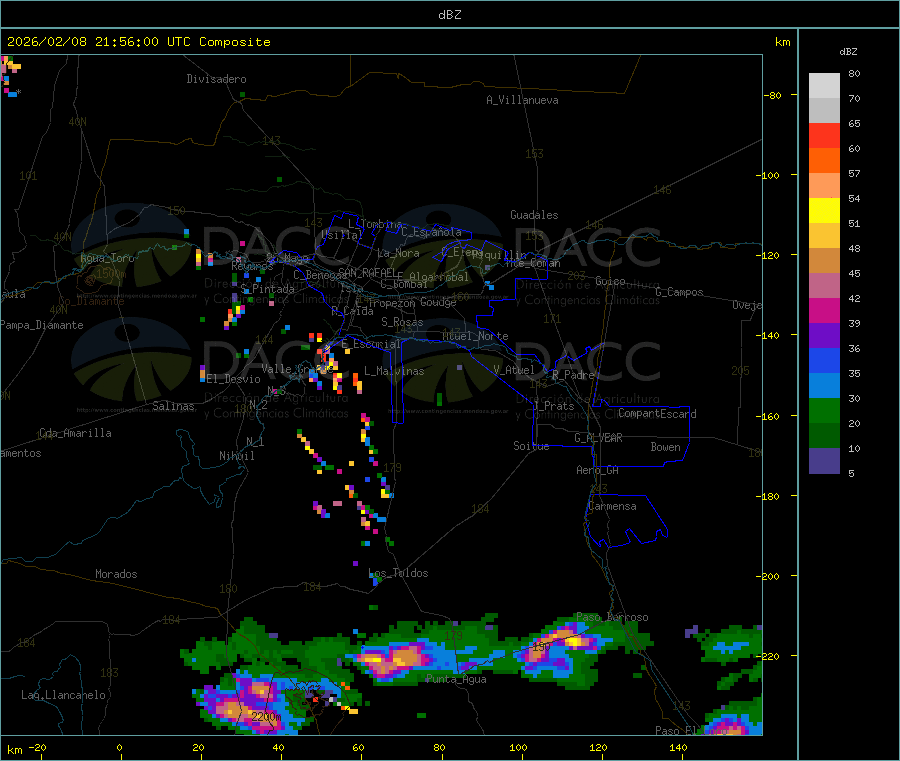Click the Nihuil location label

(x=236, y=456)
